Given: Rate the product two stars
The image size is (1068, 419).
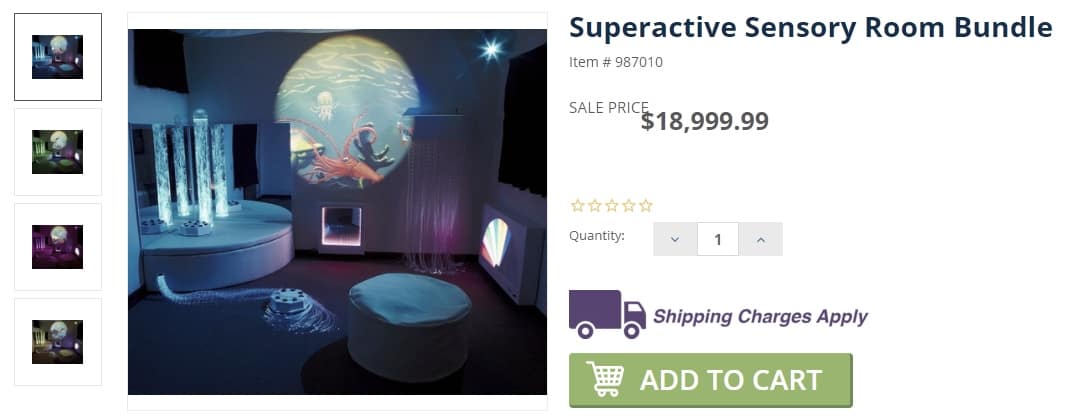Looking at the screenshot, I should (595, 205).
